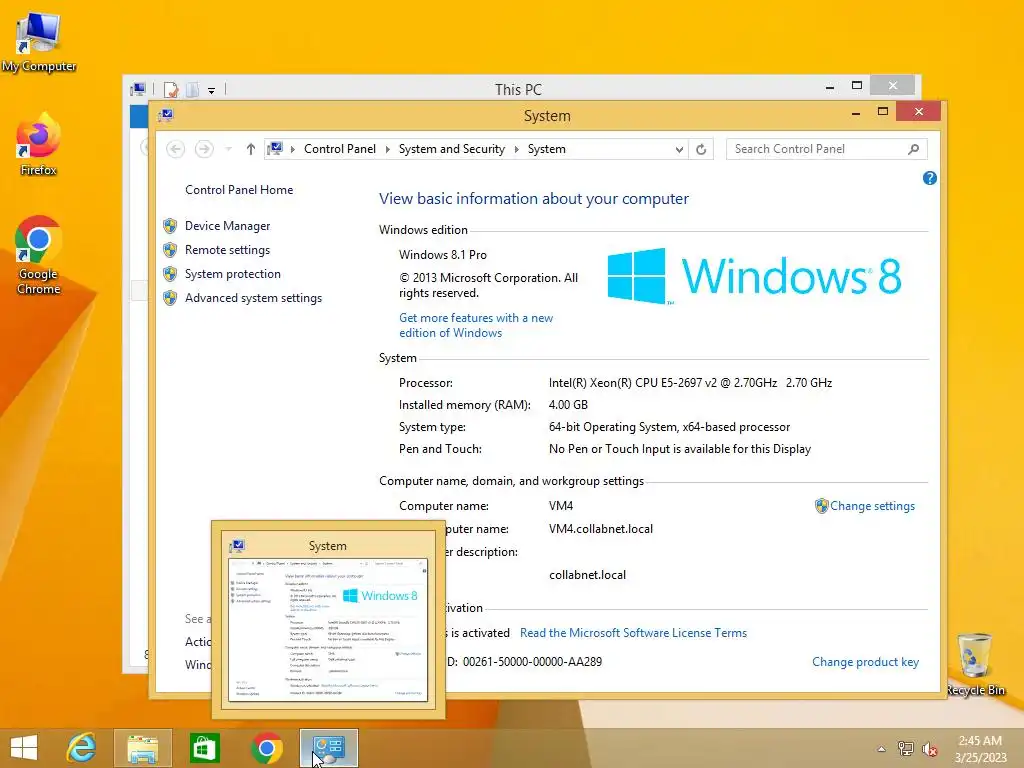Open the Recycle Bin
The image size is (1024, 768).
coord(975,665)
